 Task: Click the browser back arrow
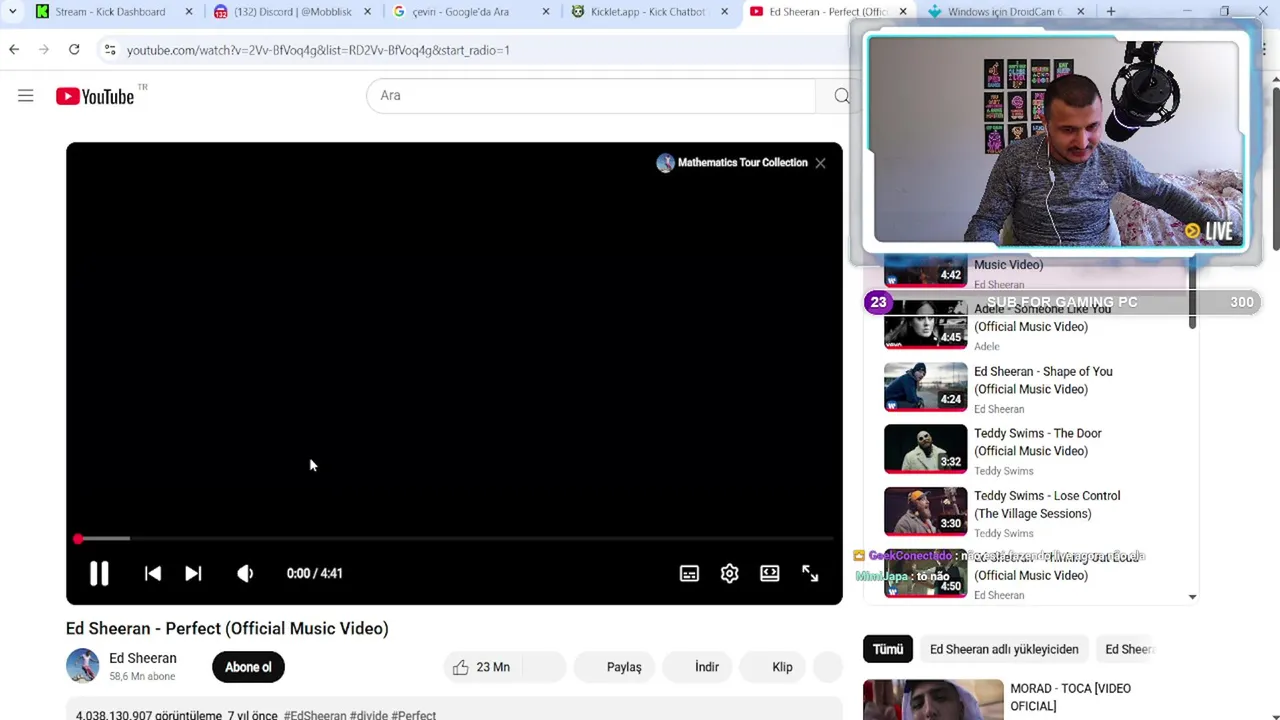pos(14,49)
